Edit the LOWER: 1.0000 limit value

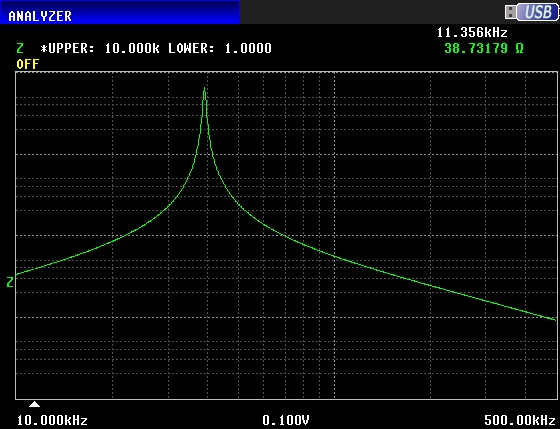pyautogui.click(x=220, y=48)
